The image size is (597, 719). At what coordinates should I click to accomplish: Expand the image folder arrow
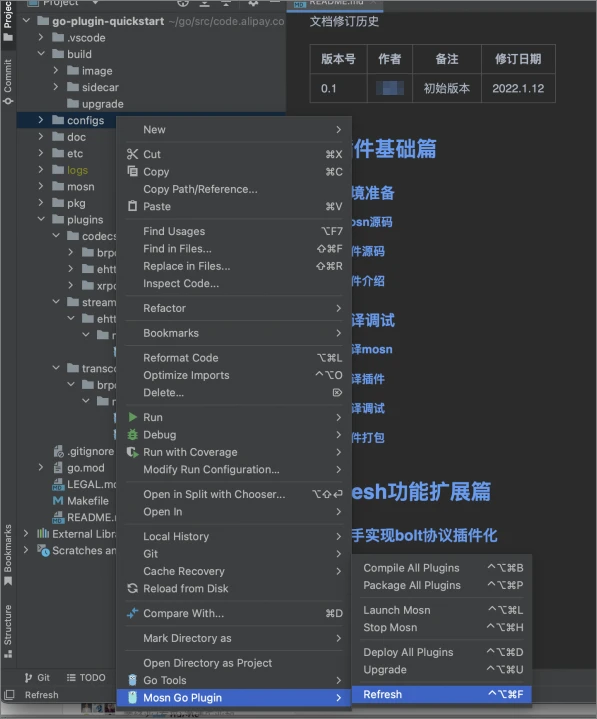click(55, 70)
